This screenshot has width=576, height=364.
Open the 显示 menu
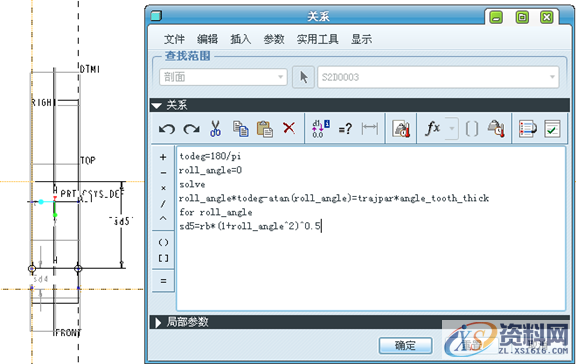click(361, 39)
